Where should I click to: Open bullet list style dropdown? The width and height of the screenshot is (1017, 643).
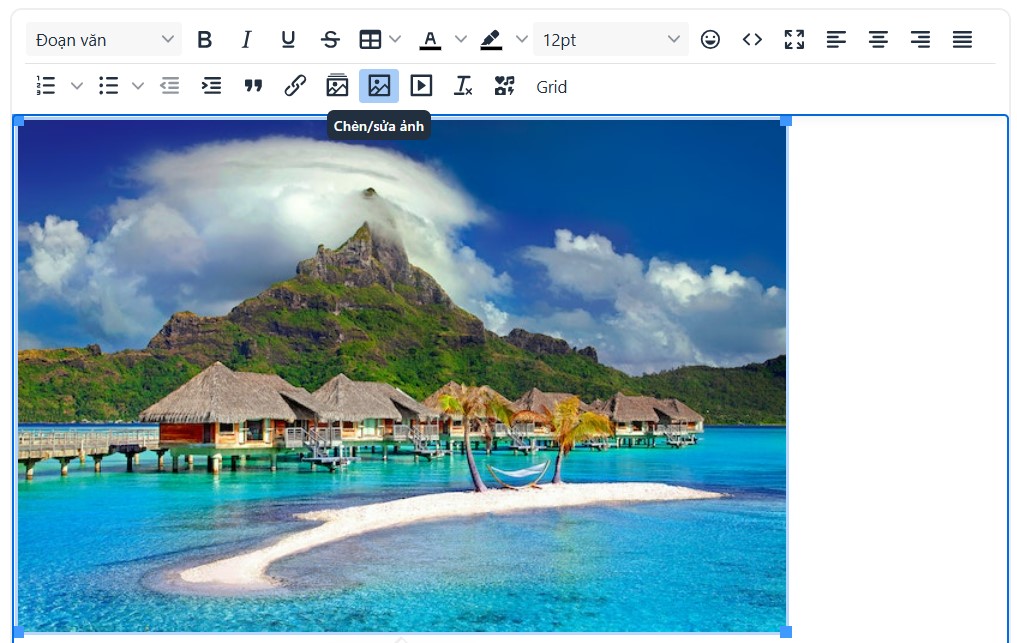tap(138, 86)
